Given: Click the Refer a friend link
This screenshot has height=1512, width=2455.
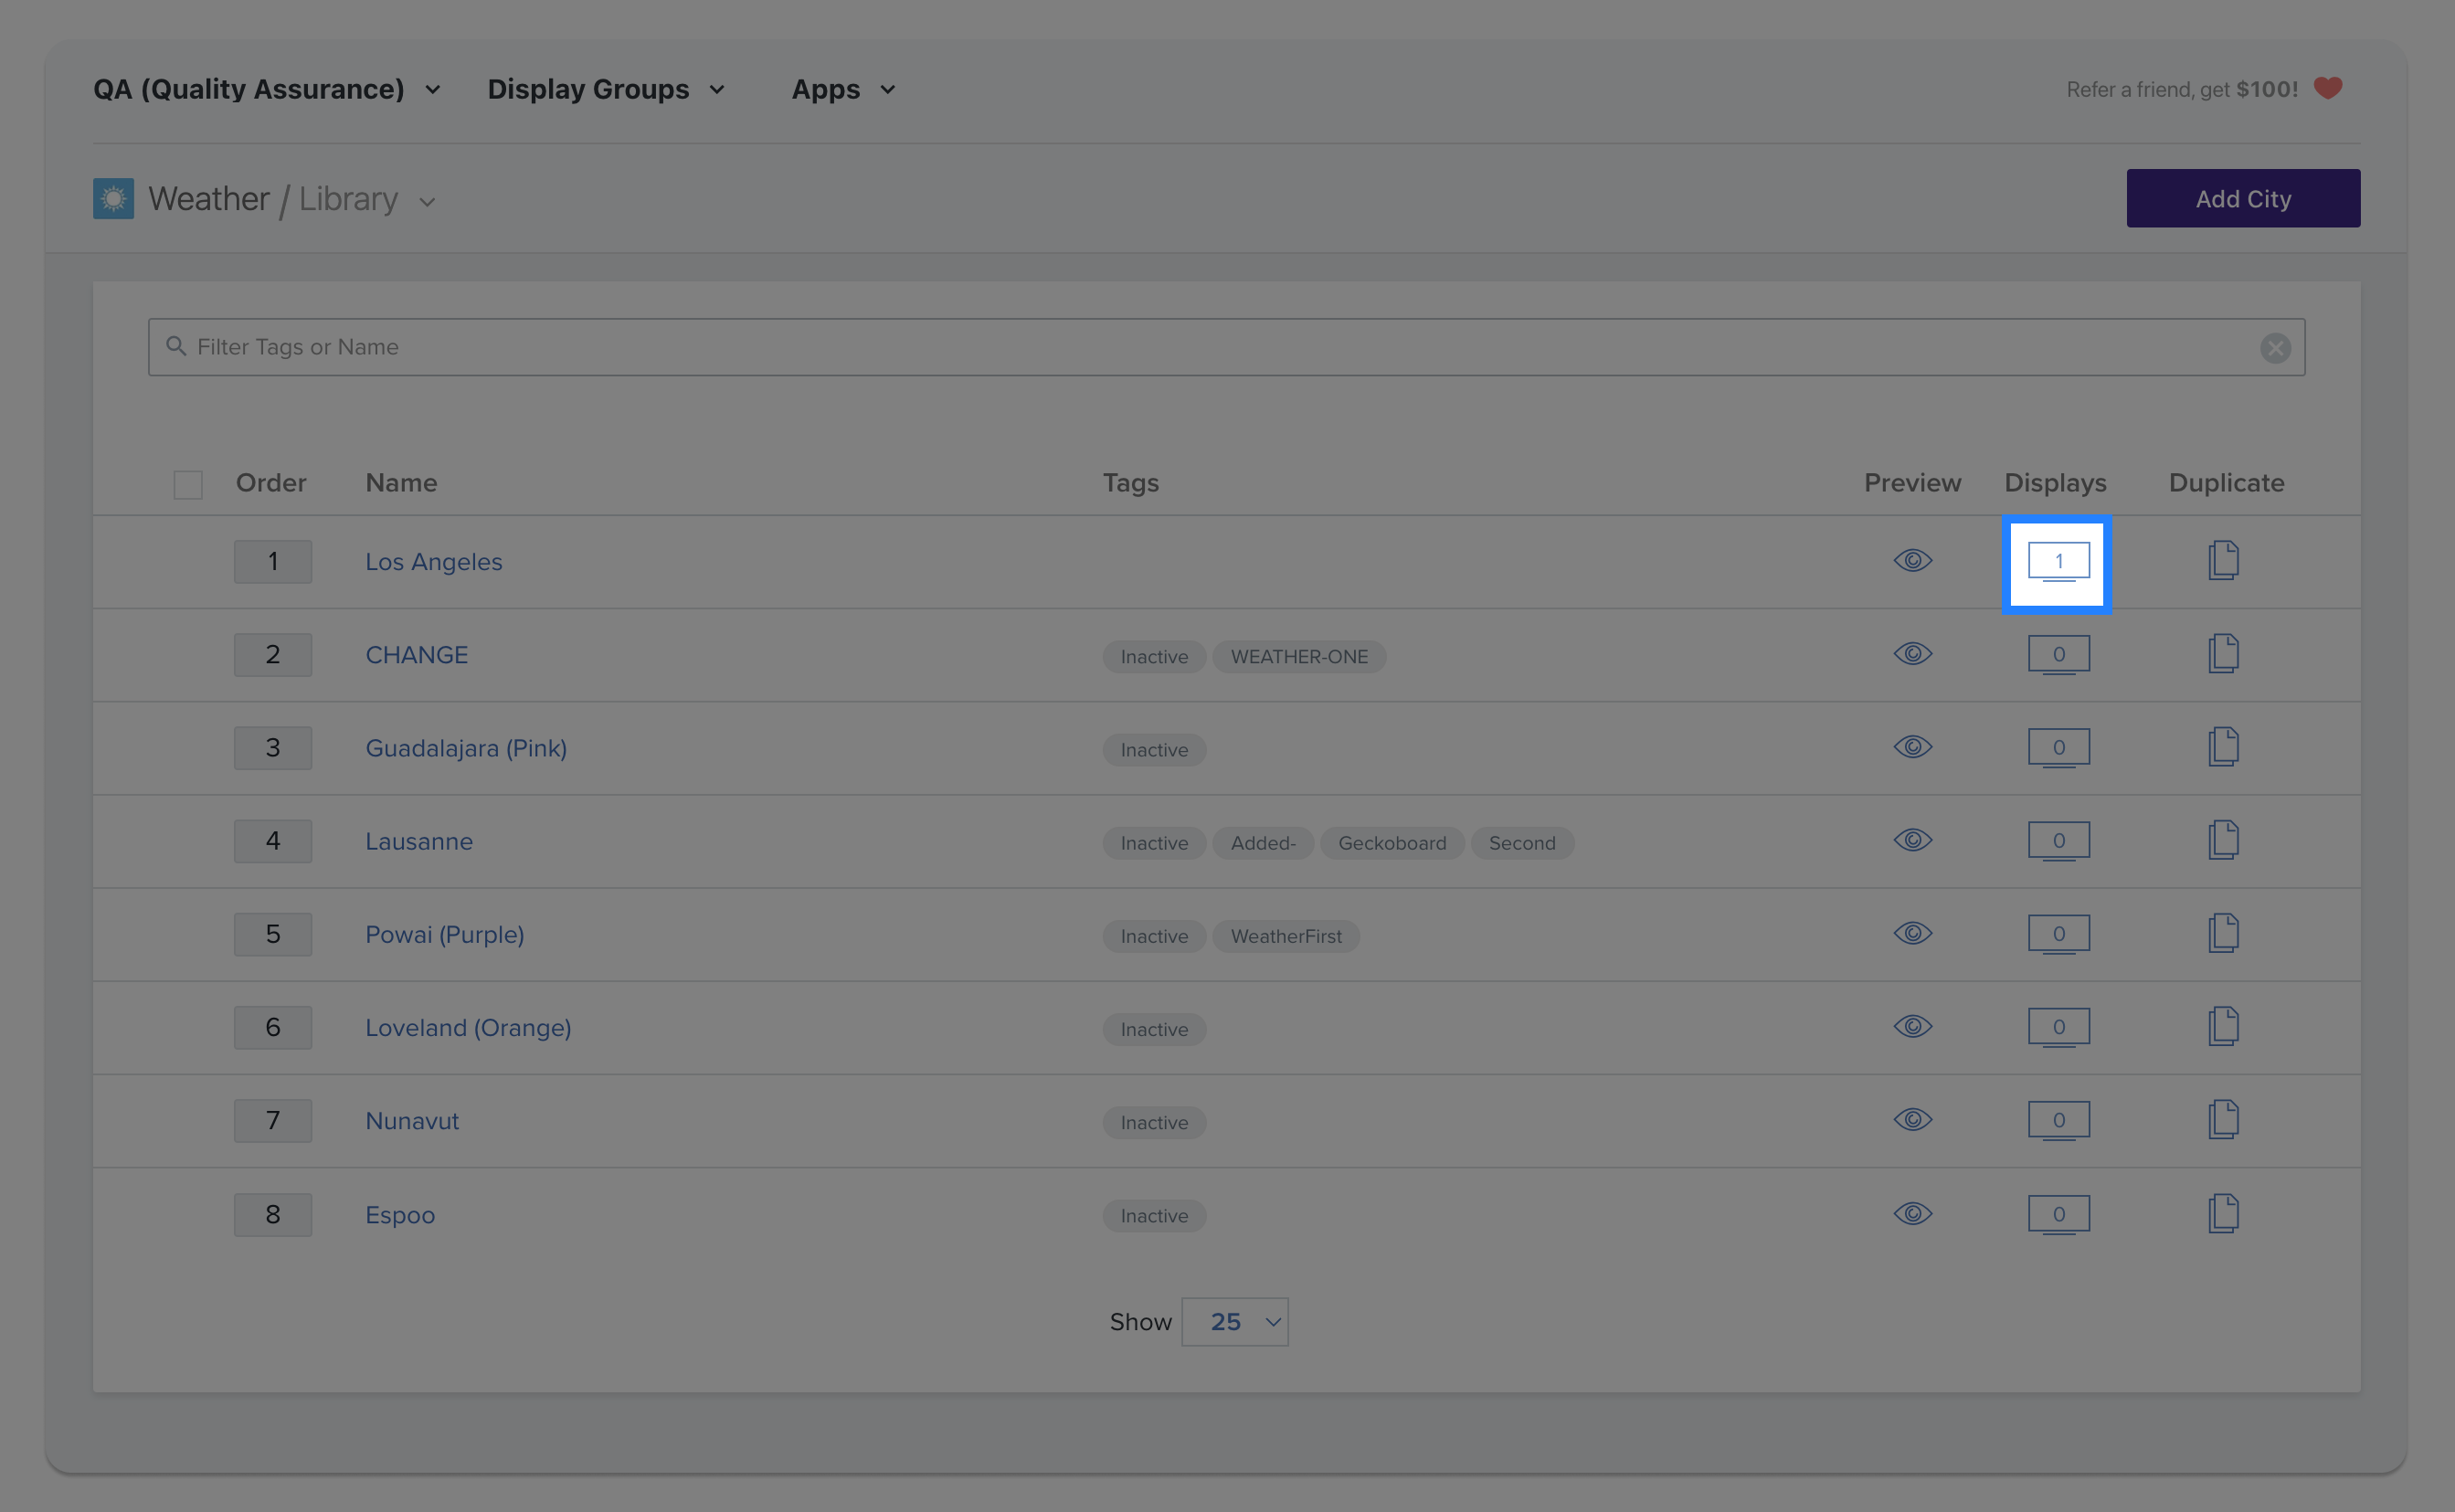Looking at the screenshot, I should (2182, 89).
